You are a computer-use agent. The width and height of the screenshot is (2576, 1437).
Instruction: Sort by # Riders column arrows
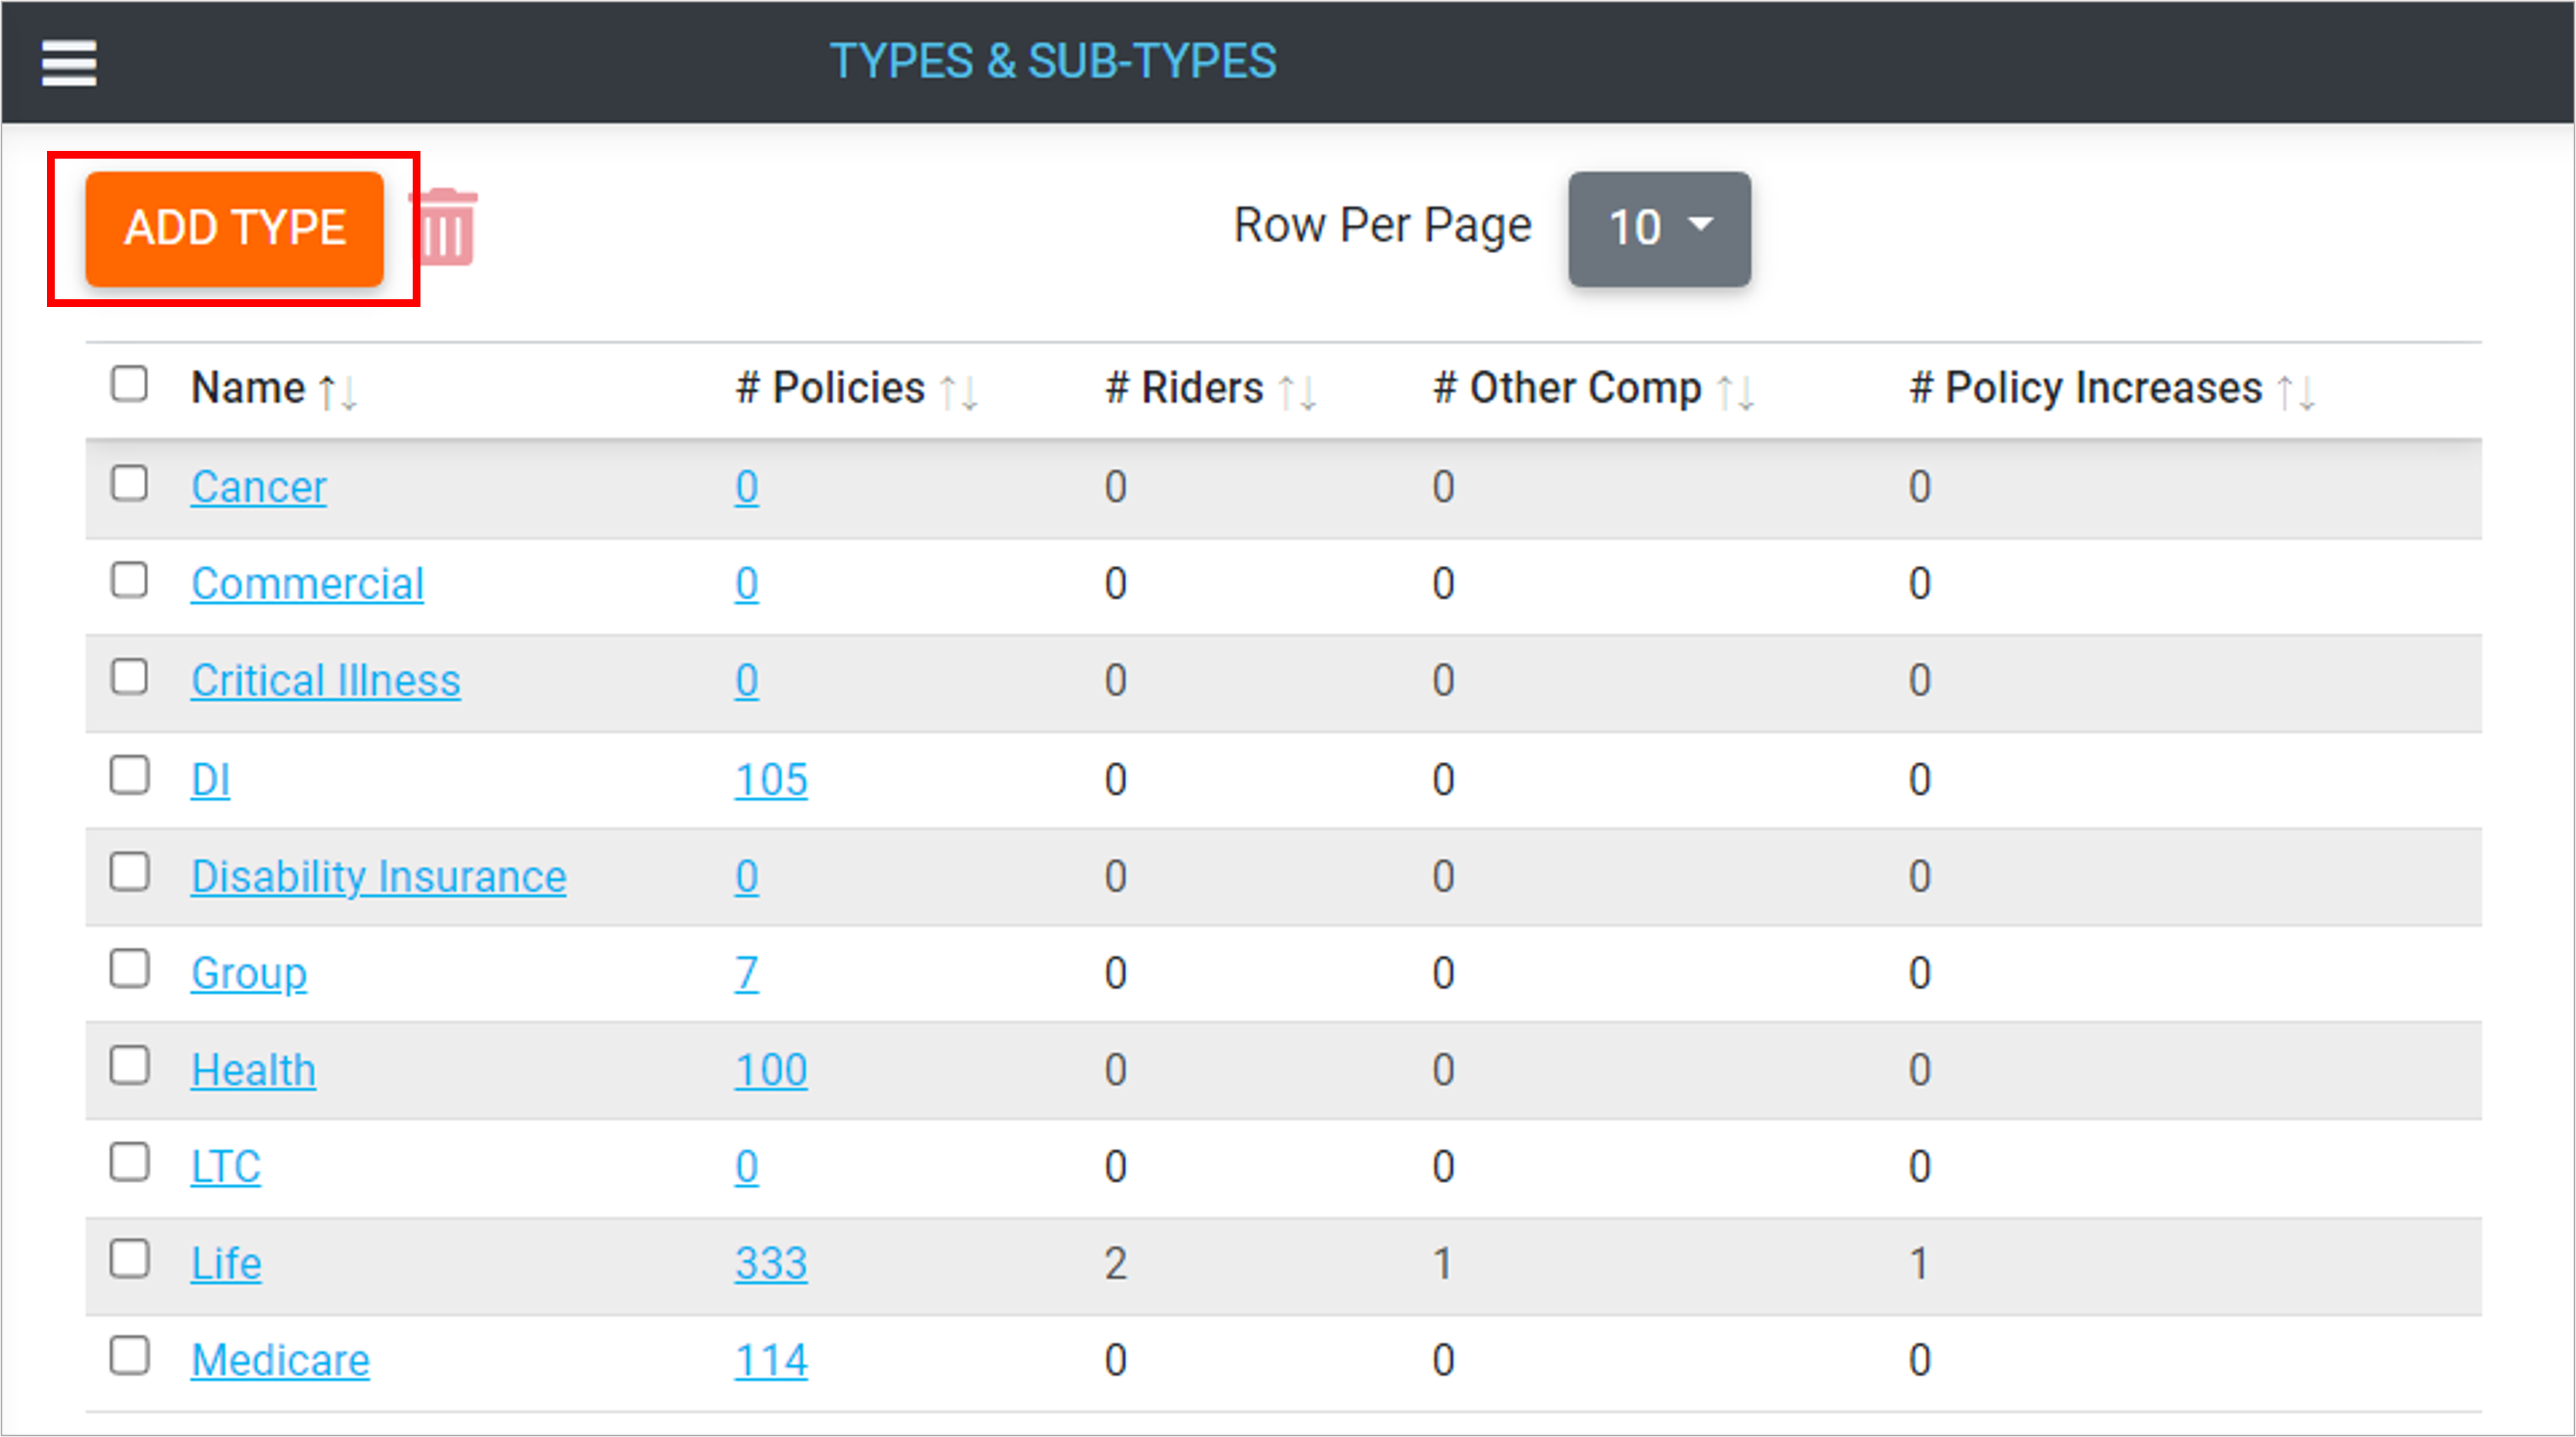point(1297,391)
